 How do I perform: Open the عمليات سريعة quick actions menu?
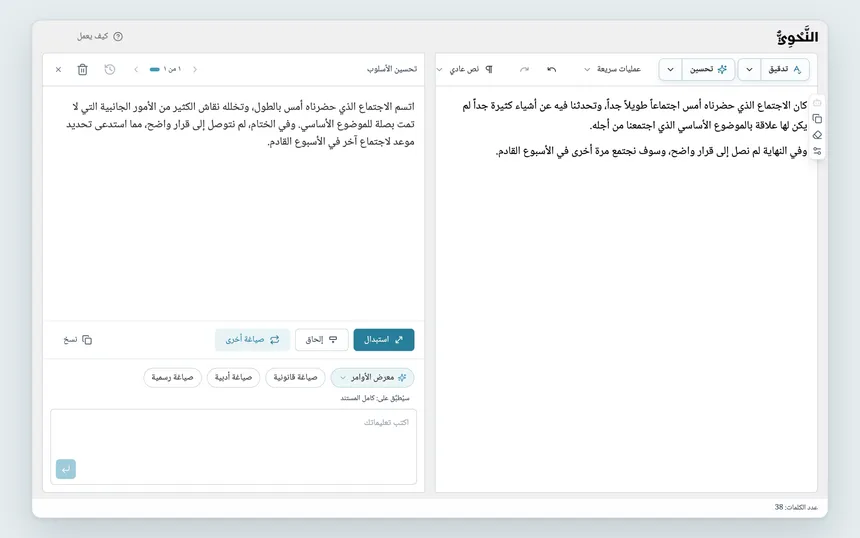[x=612, y=69]
